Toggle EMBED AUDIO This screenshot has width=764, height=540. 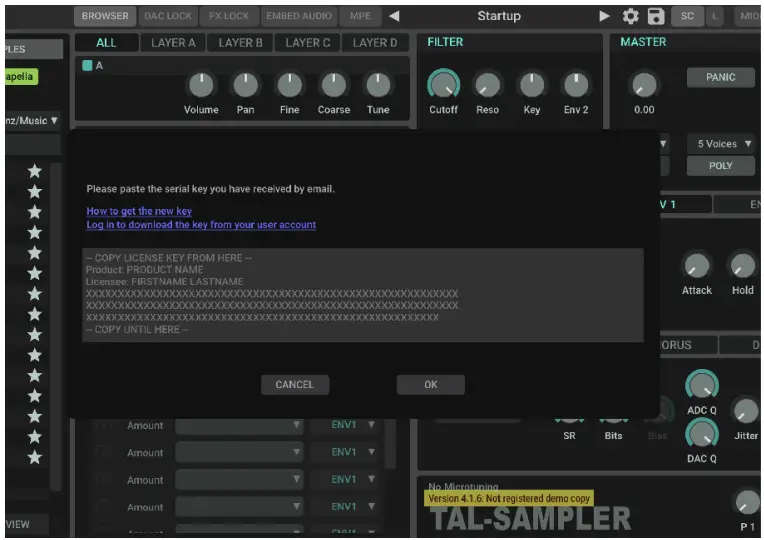point(299,16)
